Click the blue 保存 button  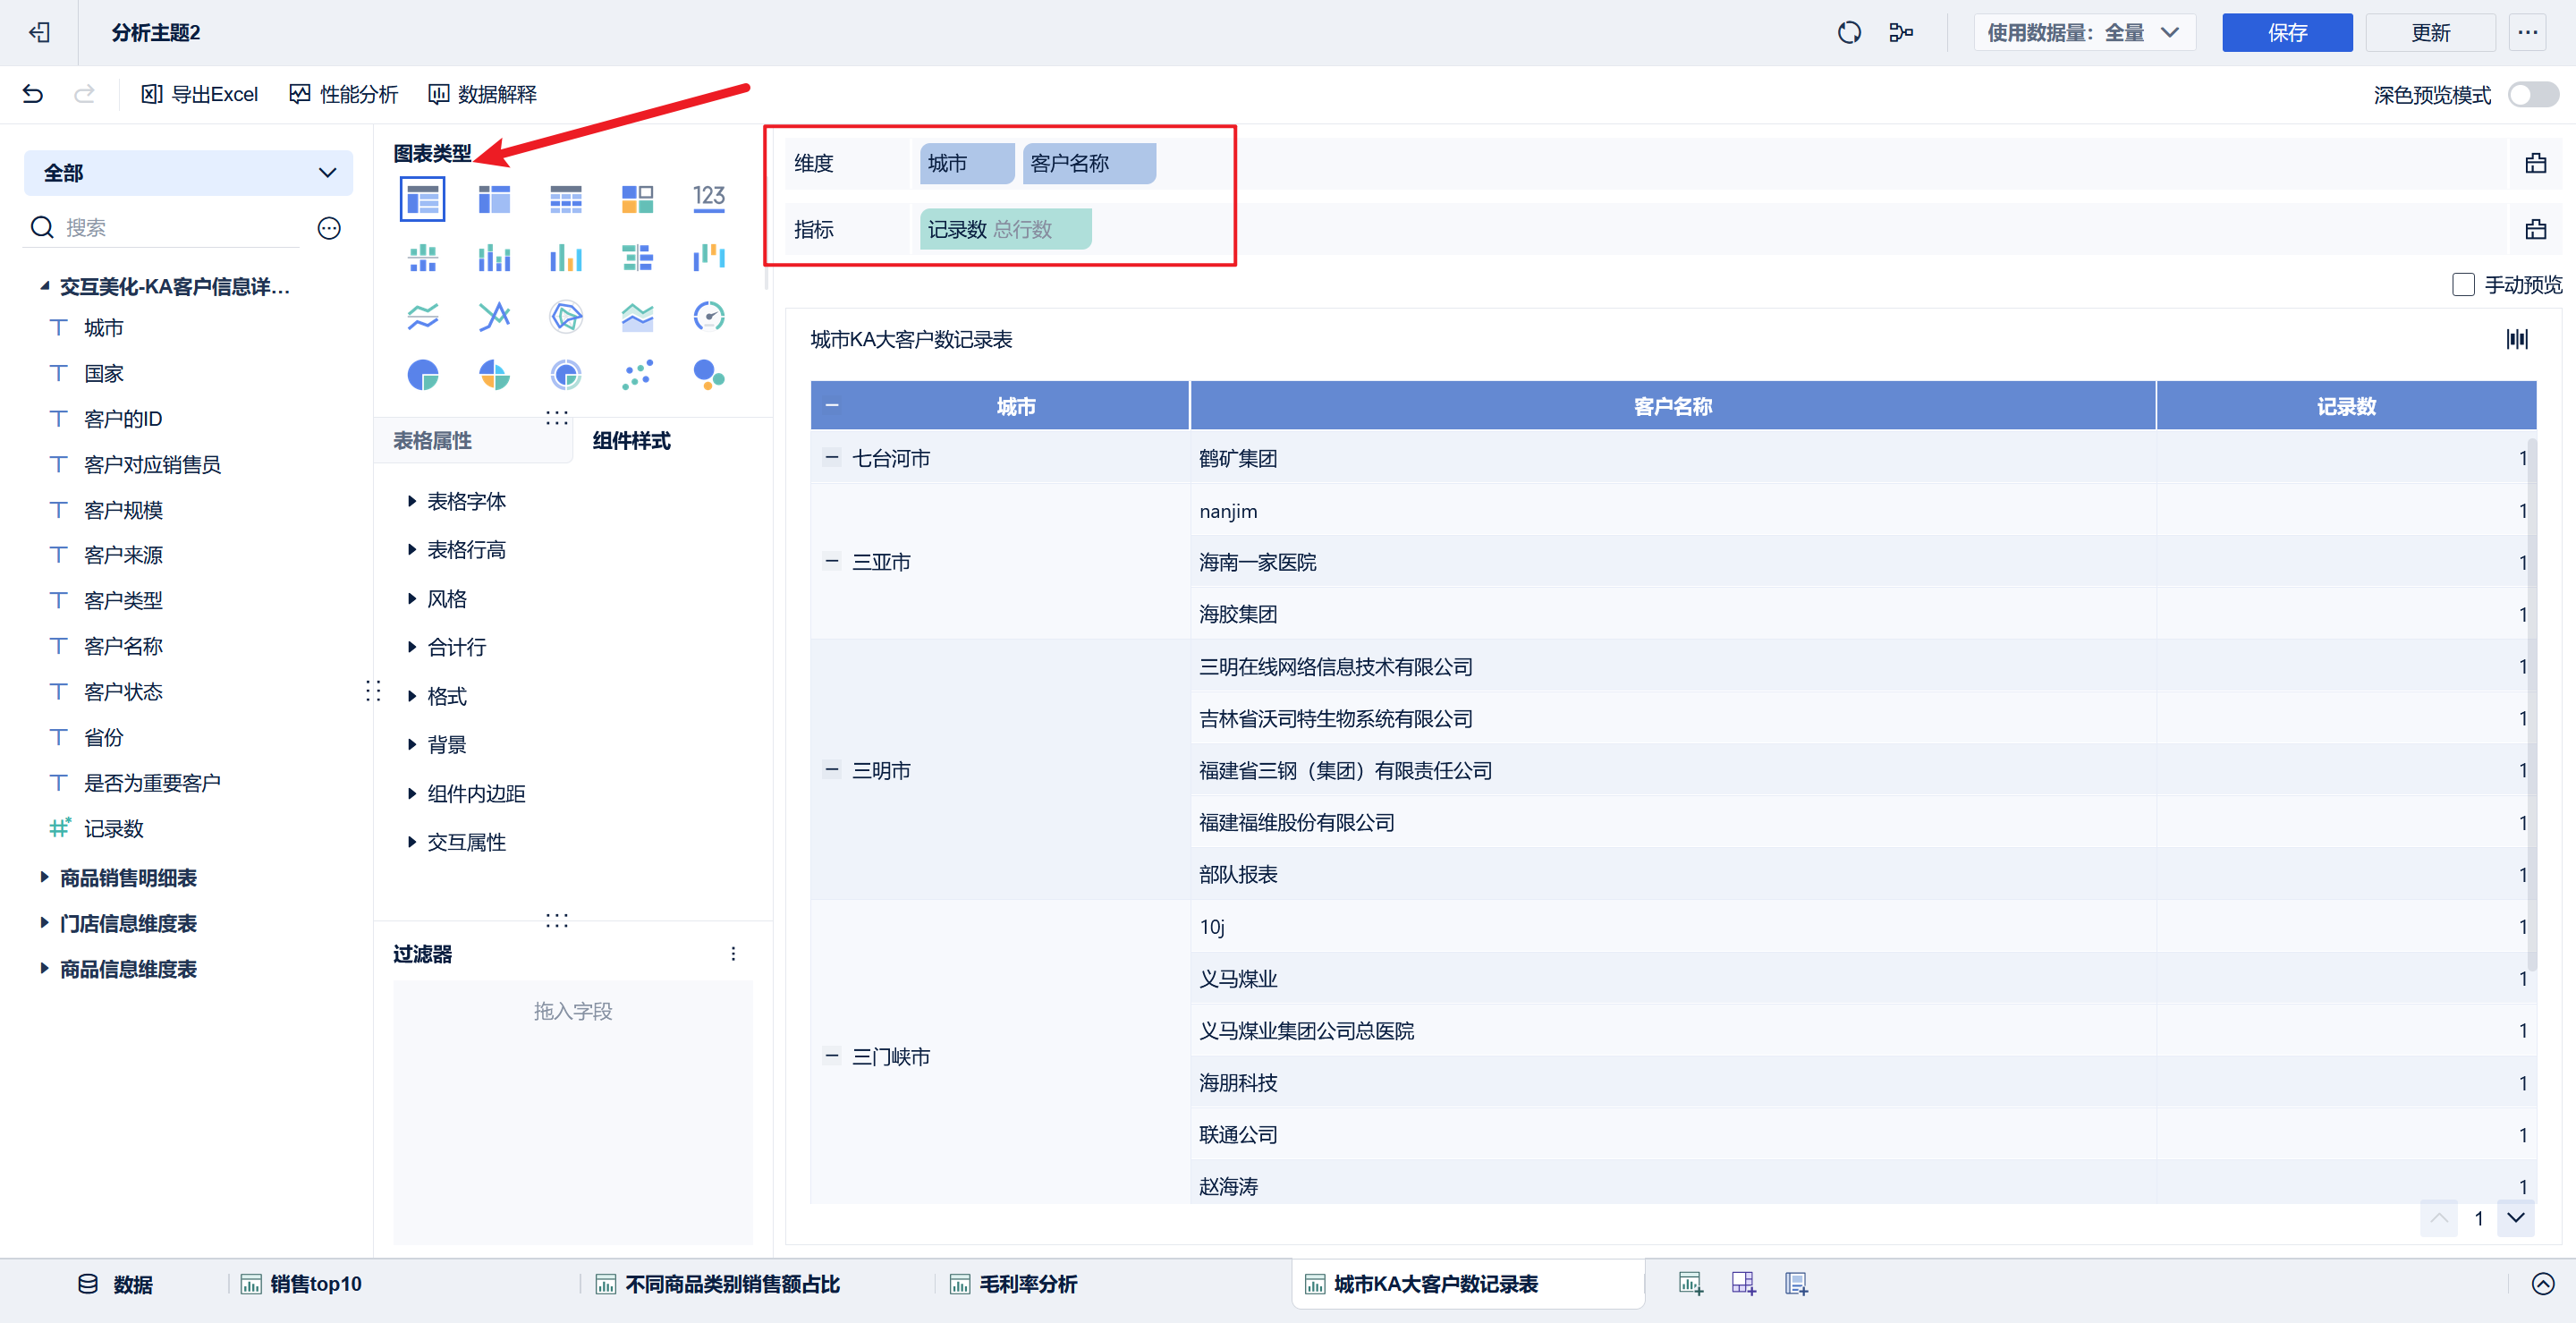tap(2286, 32)
